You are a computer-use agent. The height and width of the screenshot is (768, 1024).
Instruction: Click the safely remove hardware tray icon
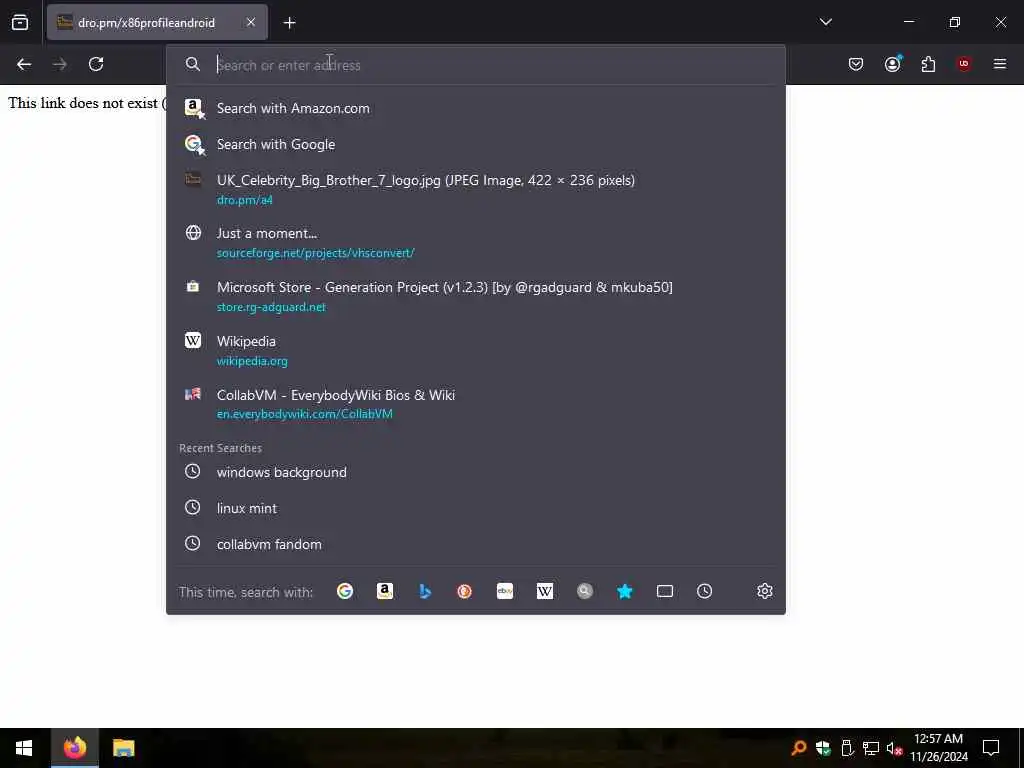point(847,748)
